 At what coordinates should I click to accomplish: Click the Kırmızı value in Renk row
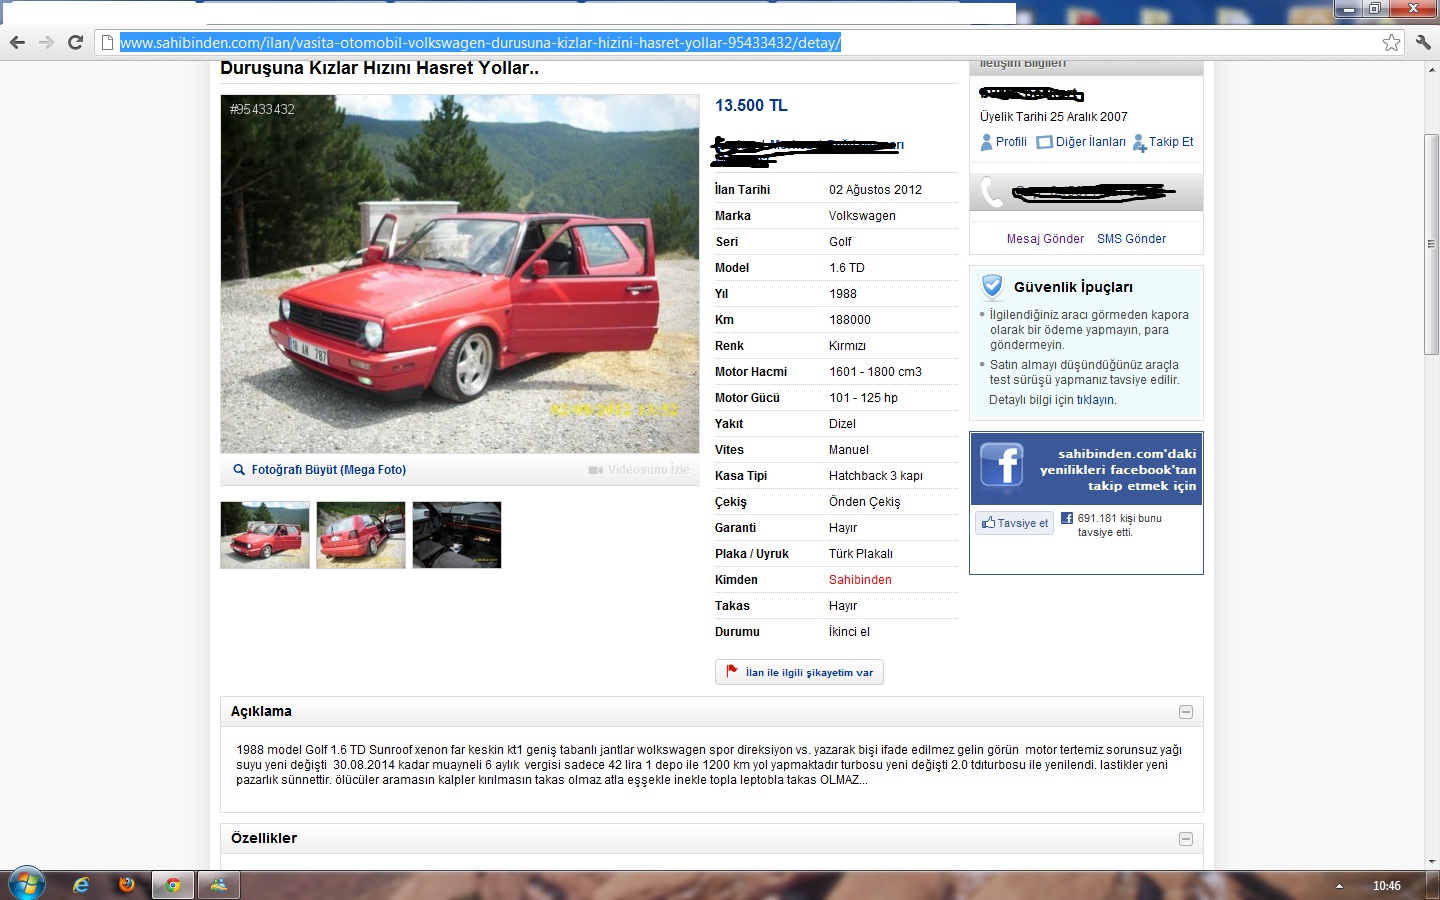tap(847, 346)
